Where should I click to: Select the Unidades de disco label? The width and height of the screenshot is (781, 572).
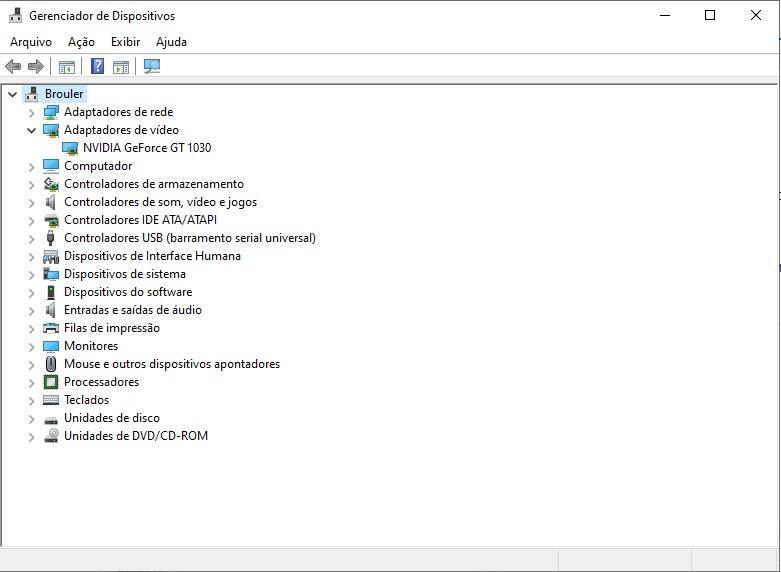click(112, 418)
